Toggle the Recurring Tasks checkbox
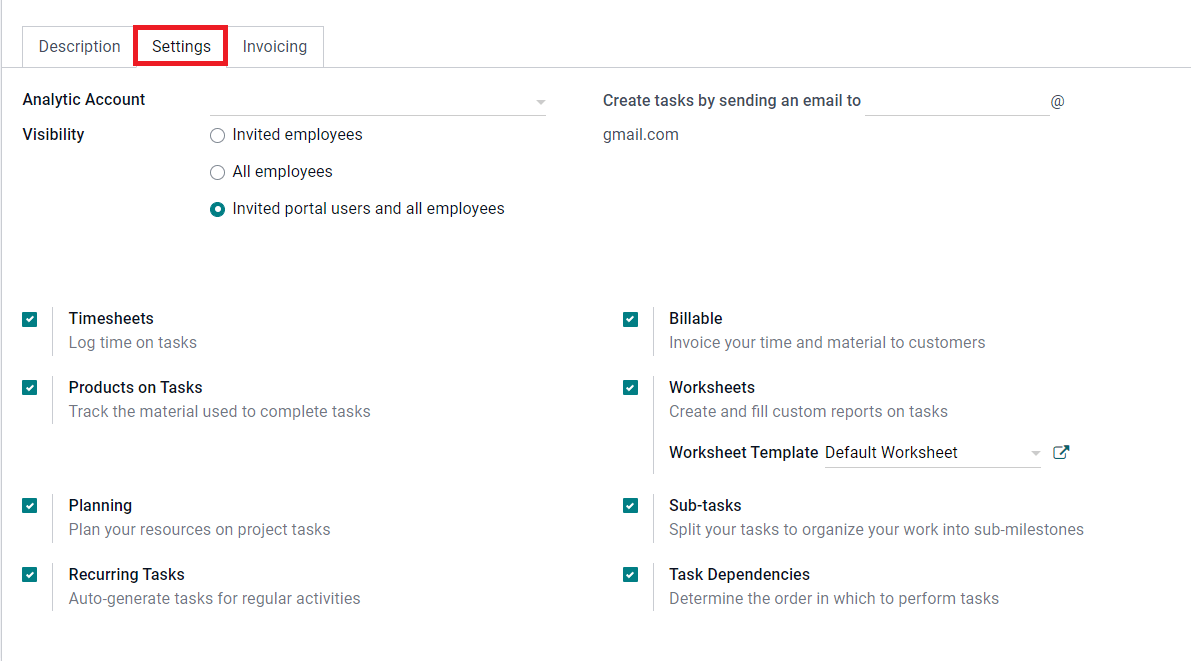The height and width of the screenshot is (661, 1191). tap(30, 574)
